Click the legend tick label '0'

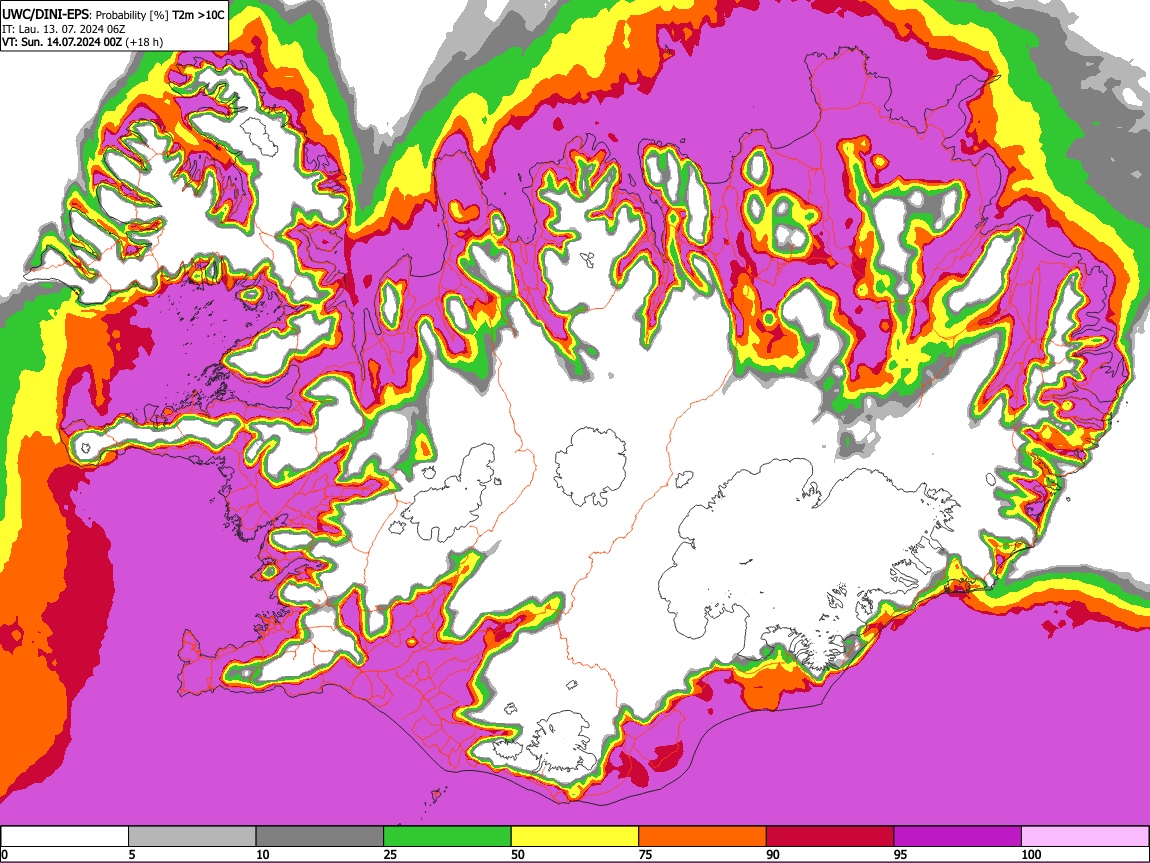pos(4,854)
